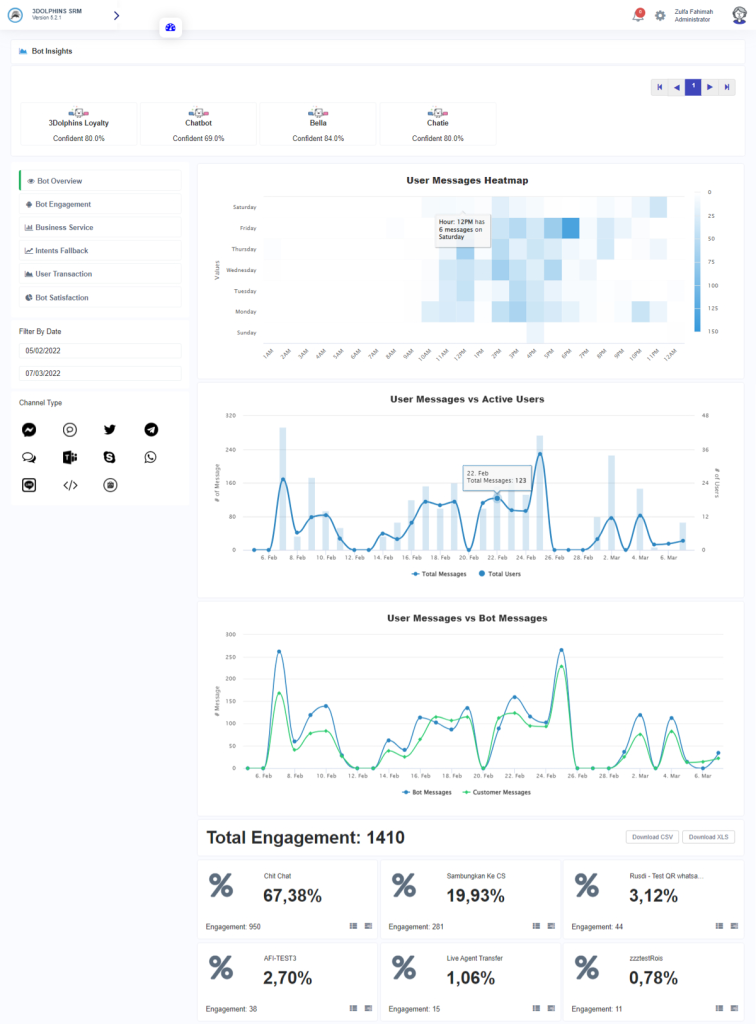The height and width of the screenshot is (1024, 756).
Task: Choose the Telegram channel filter
Action: [151, 430]
